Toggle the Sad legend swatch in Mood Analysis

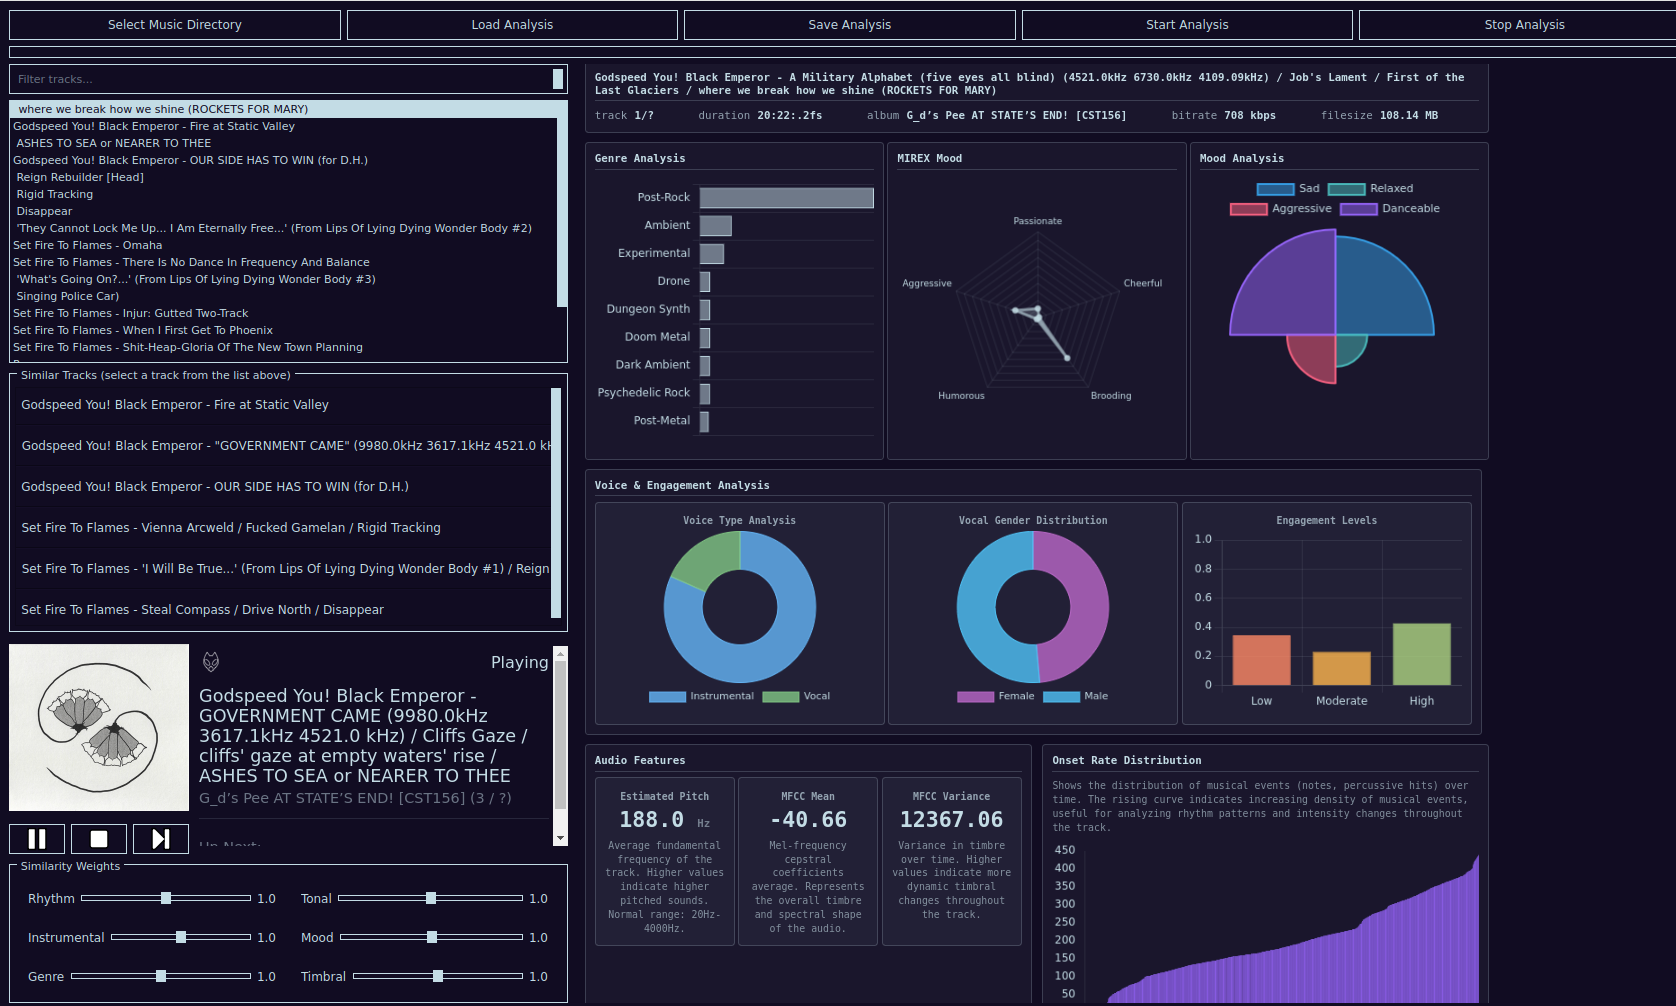[x=1275, y=189]
